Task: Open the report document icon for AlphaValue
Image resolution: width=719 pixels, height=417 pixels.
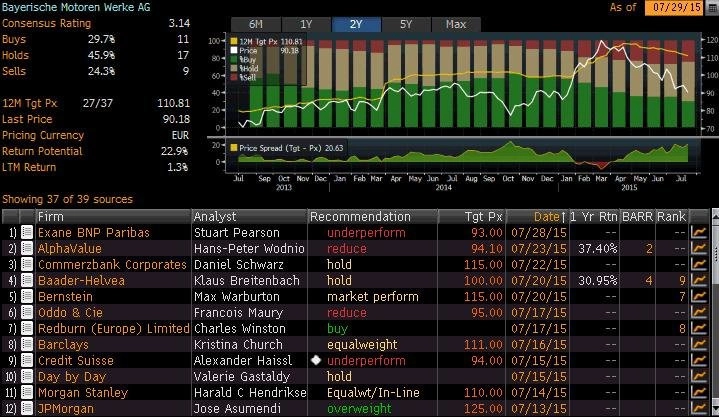Action: (27, 248)
